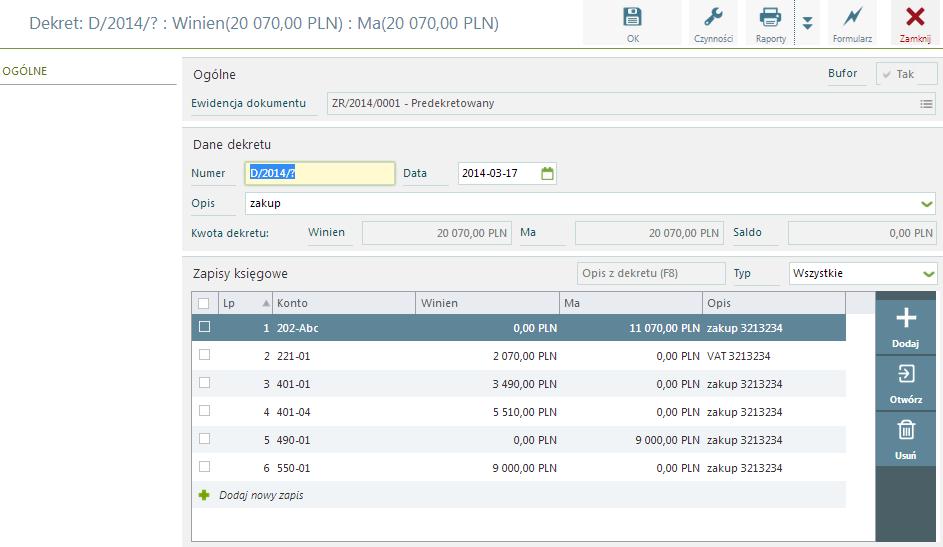Click the Winien column header
The image size is (943, 547).
[488, 304]
